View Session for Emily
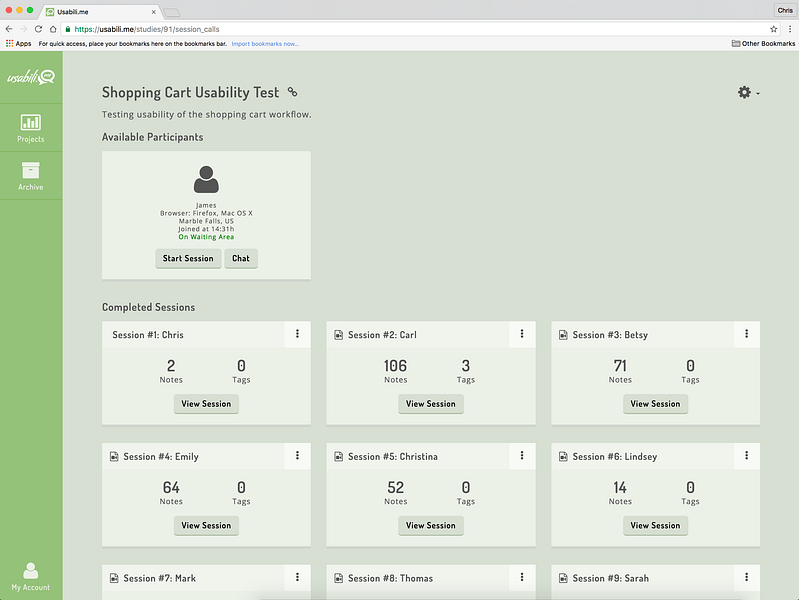 (x=206, y=526)
